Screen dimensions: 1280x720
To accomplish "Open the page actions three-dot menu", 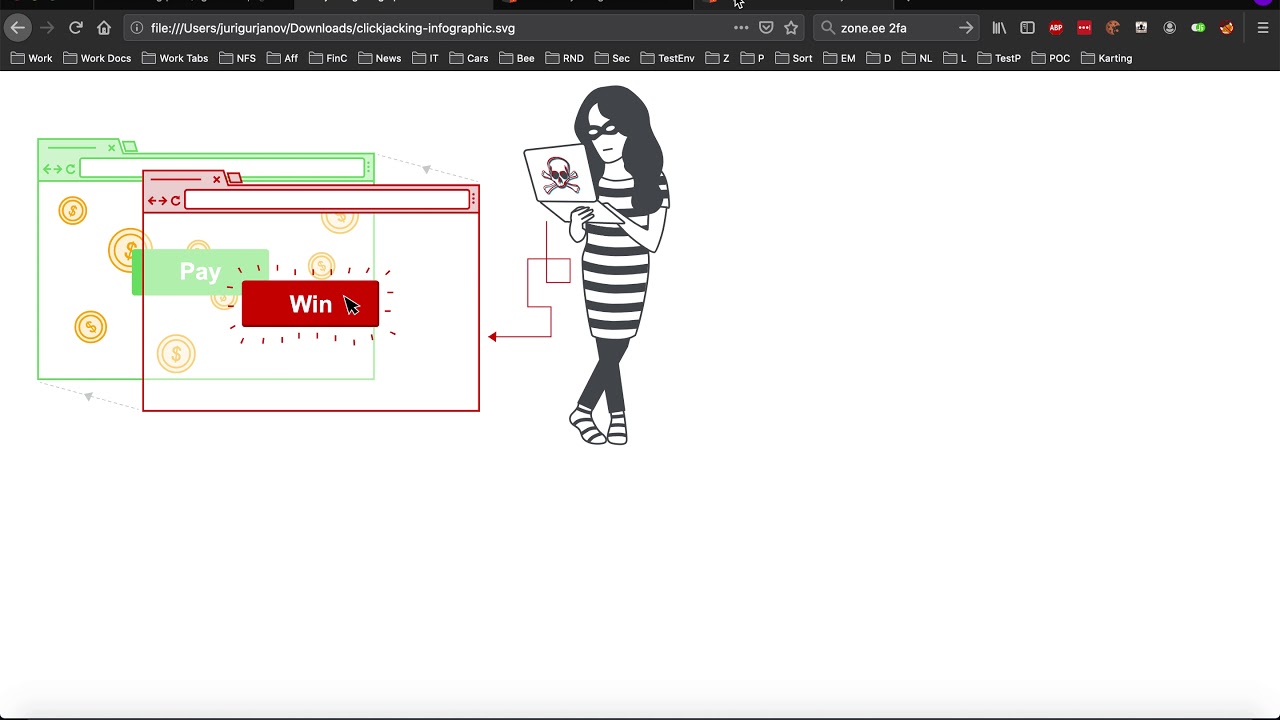I will 741,28.
